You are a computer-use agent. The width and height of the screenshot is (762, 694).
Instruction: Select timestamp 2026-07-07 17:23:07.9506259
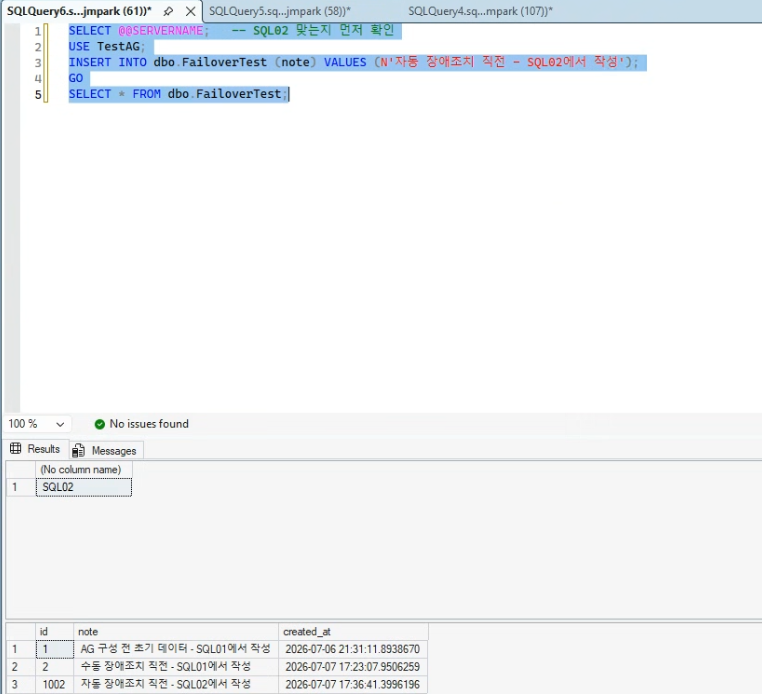(x=353, y=667)
